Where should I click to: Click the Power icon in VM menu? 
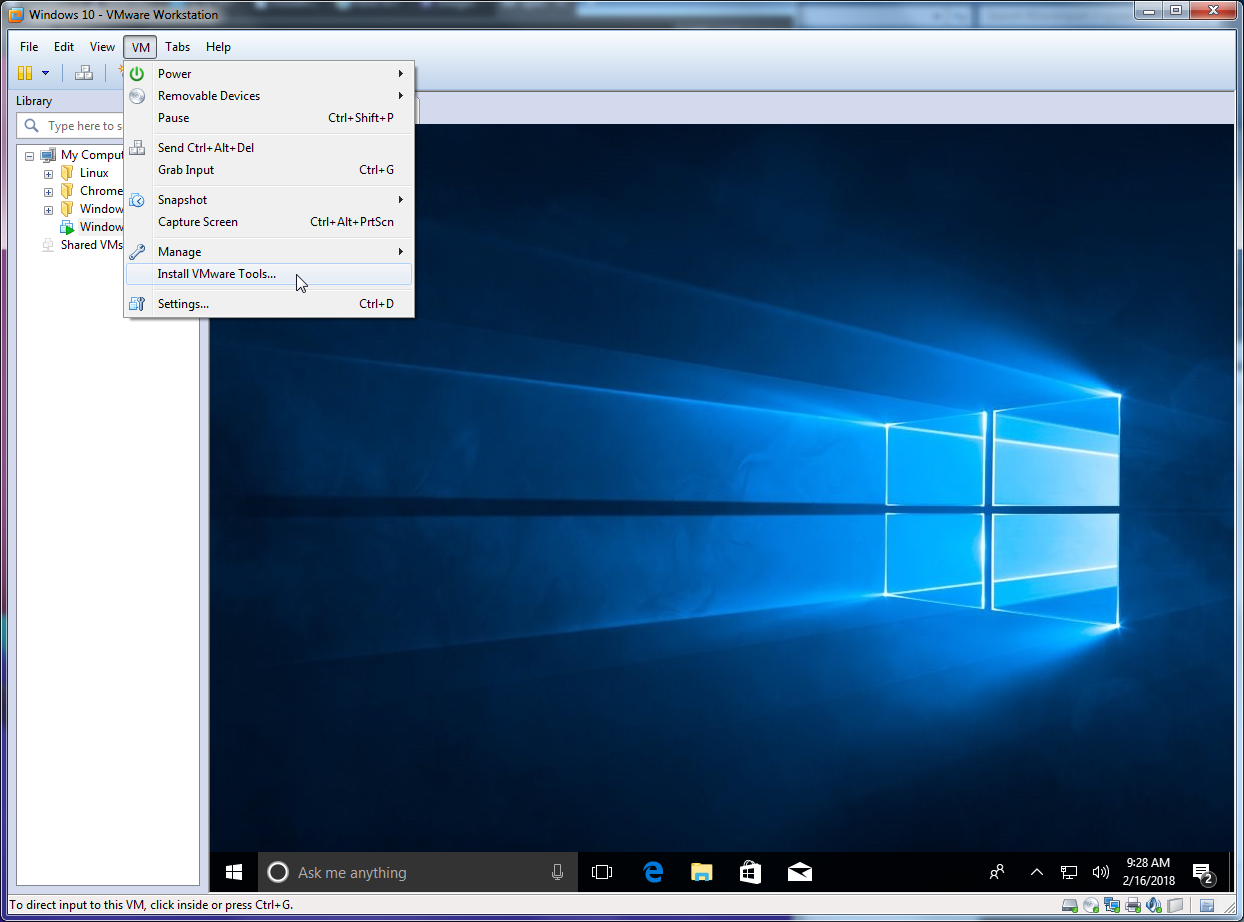pos(137,74)
